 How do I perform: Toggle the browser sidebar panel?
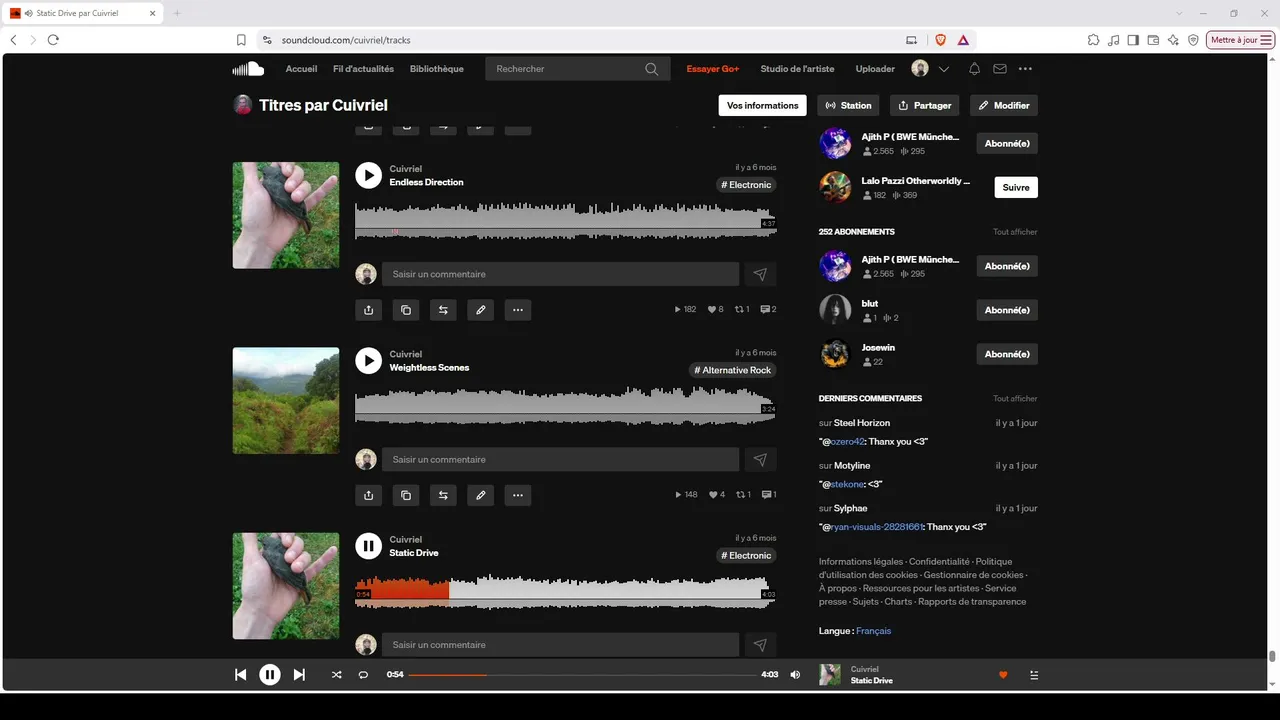tap(1133, 40)
